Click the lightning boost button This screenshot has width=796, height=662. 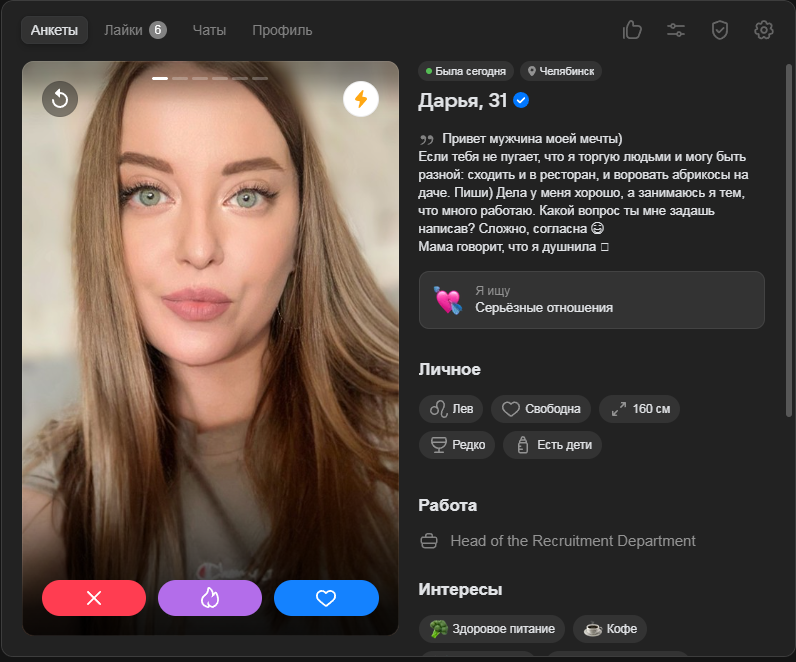point(361,99)
